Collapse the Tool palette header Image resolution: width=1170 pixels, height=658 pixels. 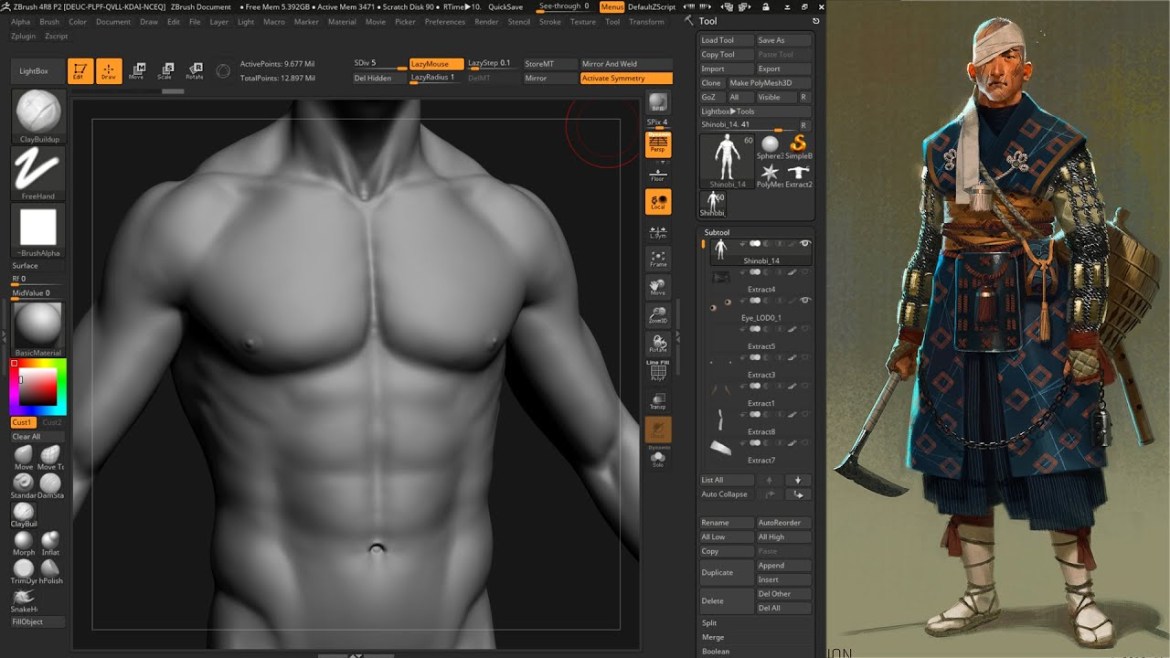[x=707, y=21]
